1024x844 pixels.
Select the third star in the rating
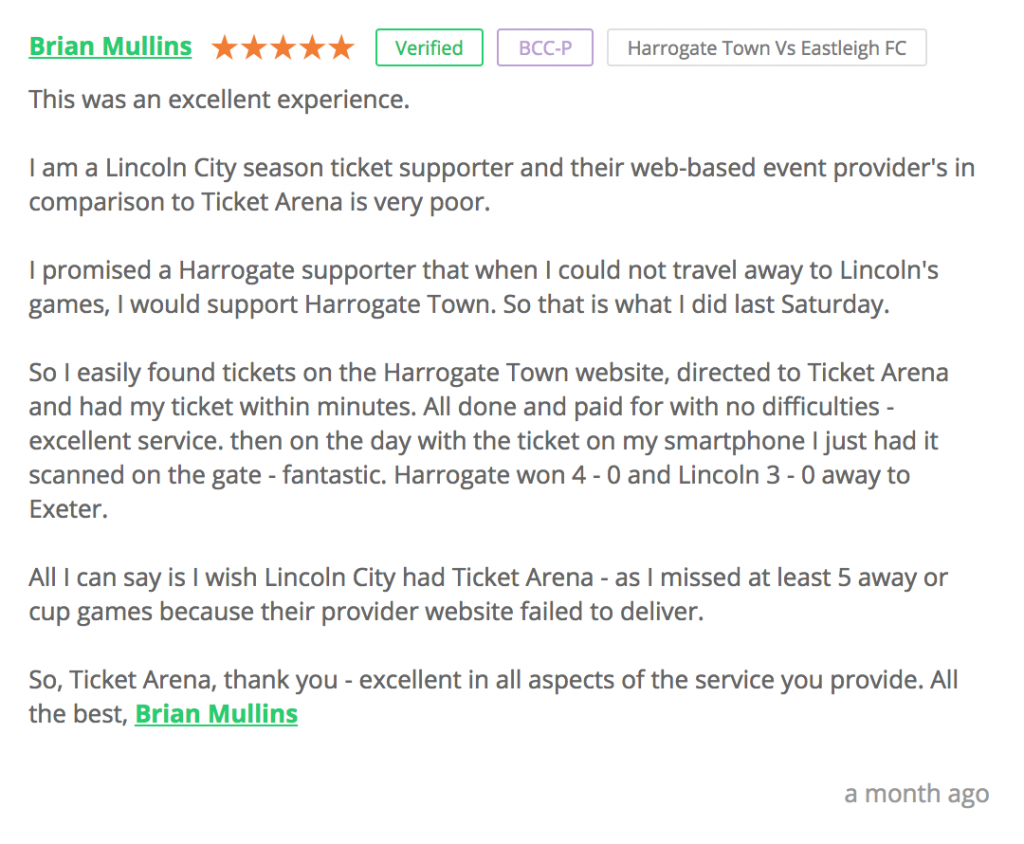coord(283,48)
